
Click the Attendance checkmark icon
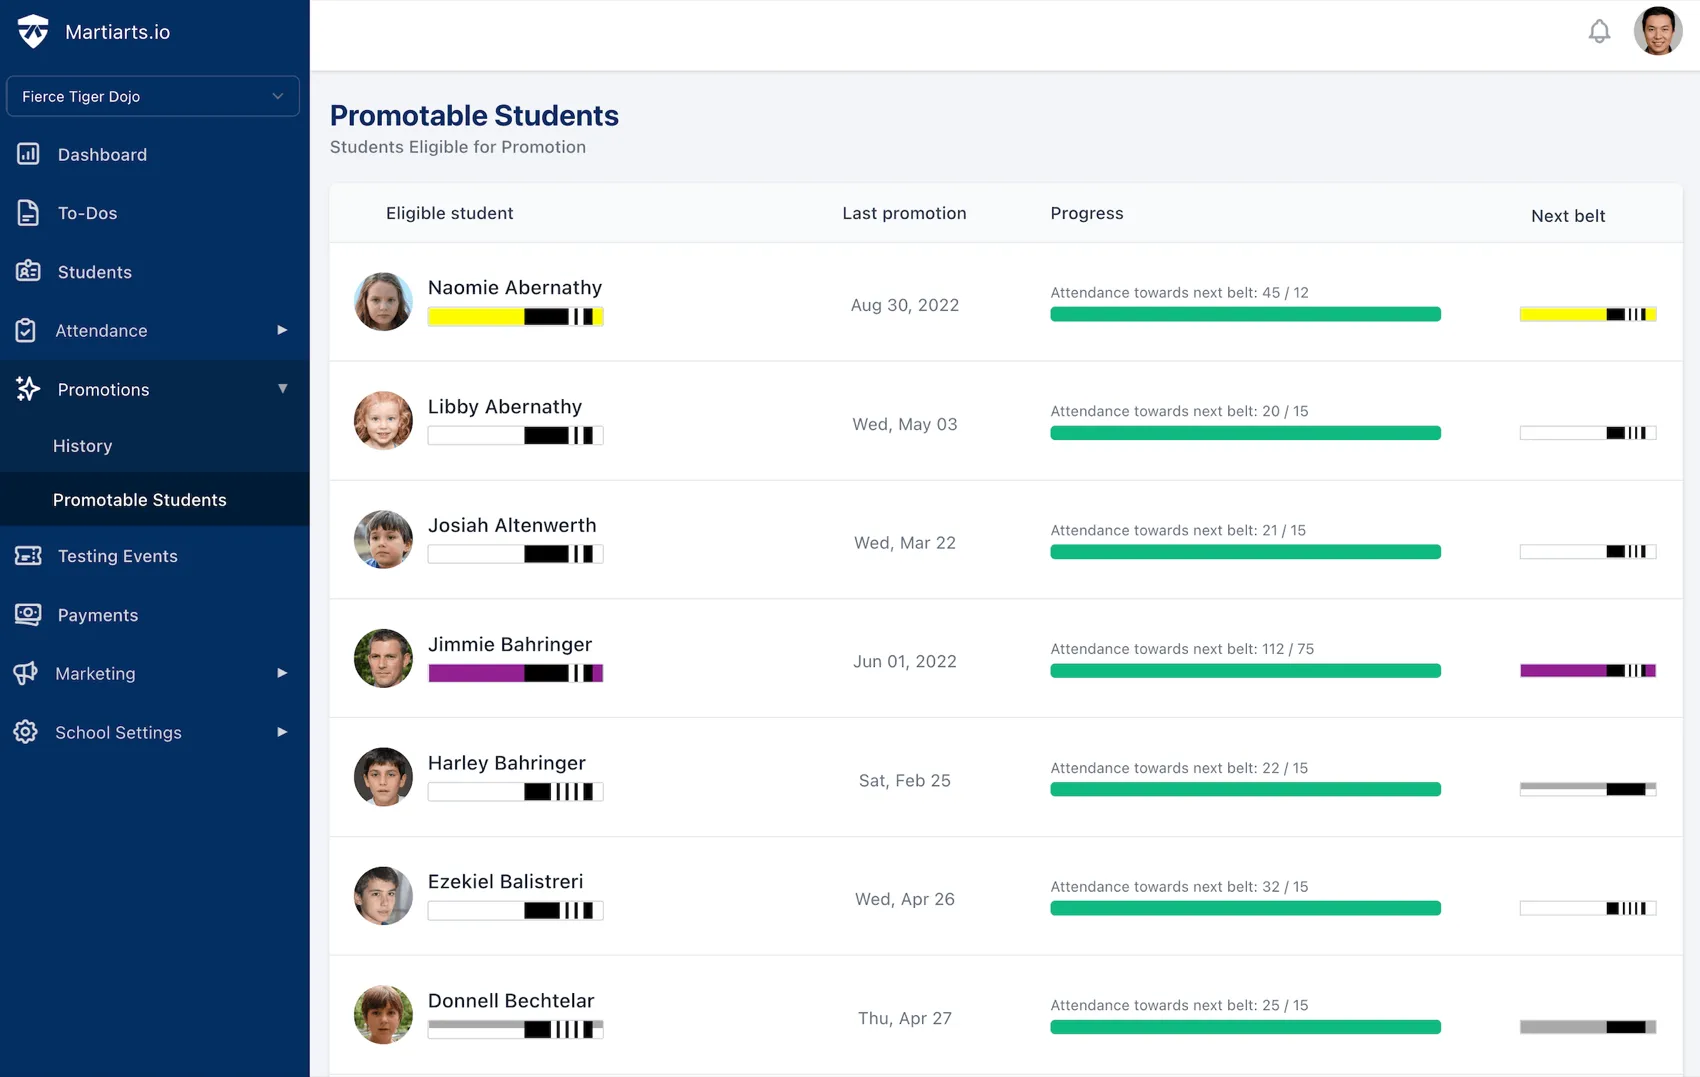click(x=26, y=330)
